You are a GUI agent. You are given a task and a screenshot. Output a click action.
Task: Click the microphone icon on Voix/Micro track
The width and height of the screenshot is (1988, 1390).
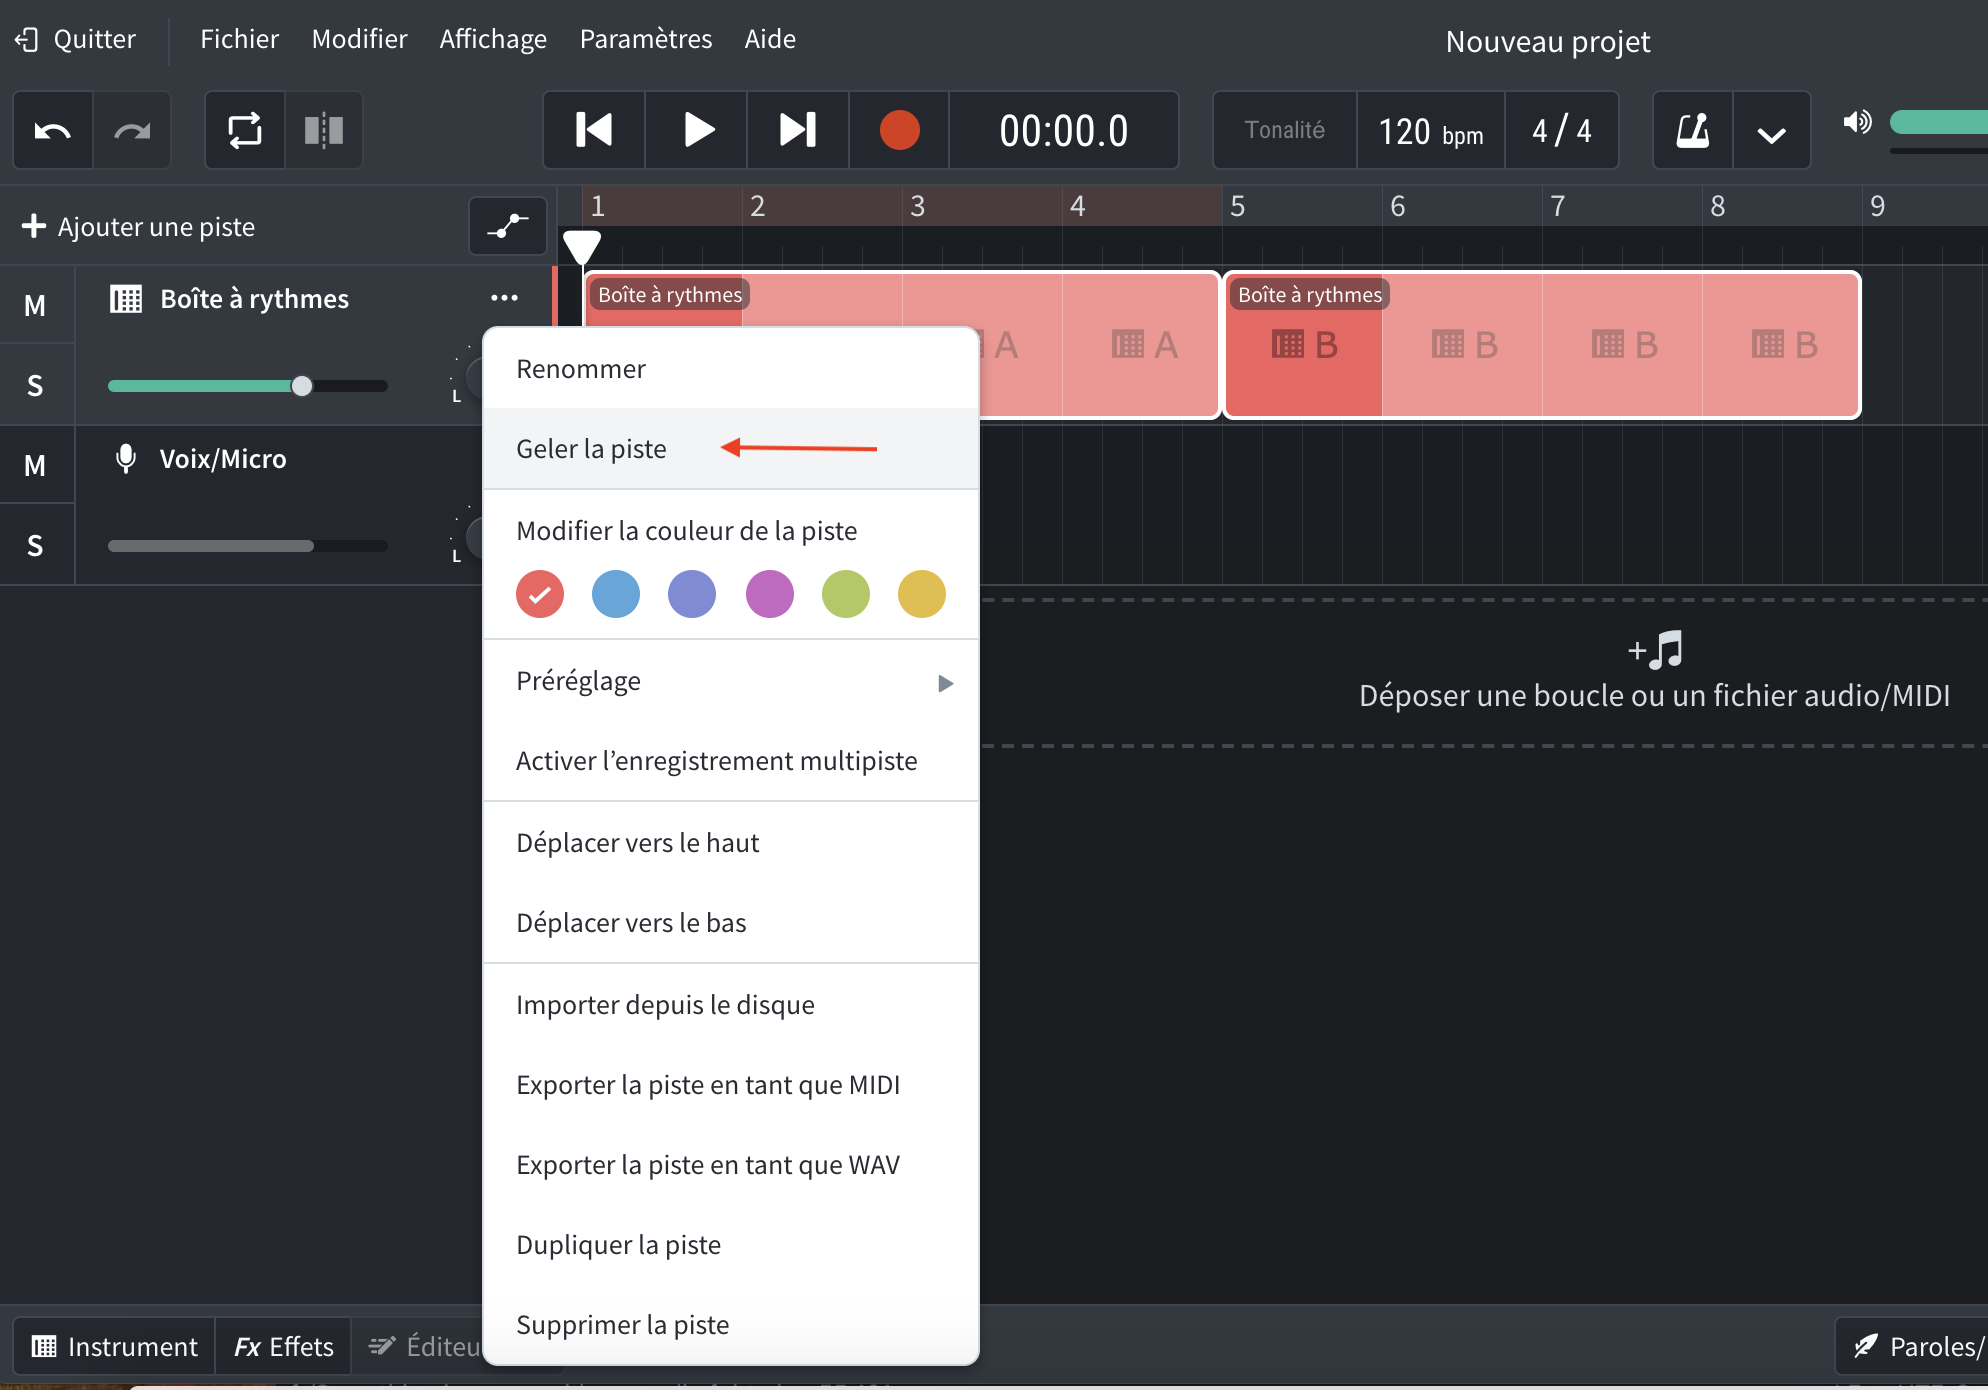pos(124,458)
